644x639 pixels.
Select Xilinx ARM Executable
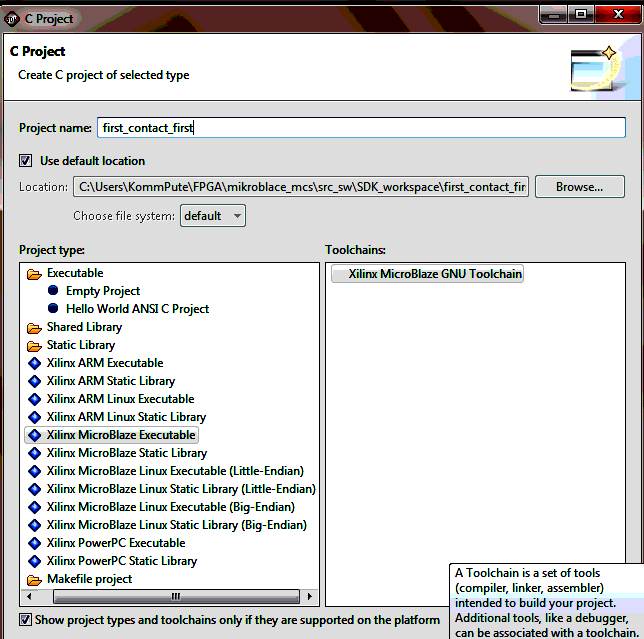(105, 363)
